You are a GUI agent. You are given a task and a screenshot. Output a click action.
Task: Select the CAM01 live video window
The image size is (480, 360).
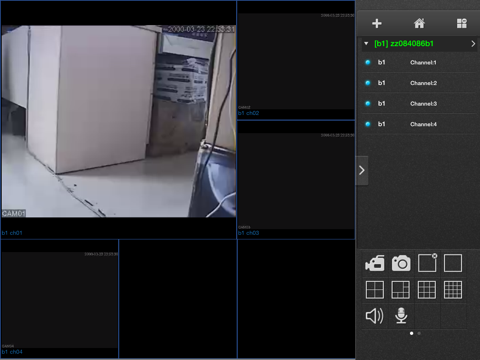click(118, 121)
